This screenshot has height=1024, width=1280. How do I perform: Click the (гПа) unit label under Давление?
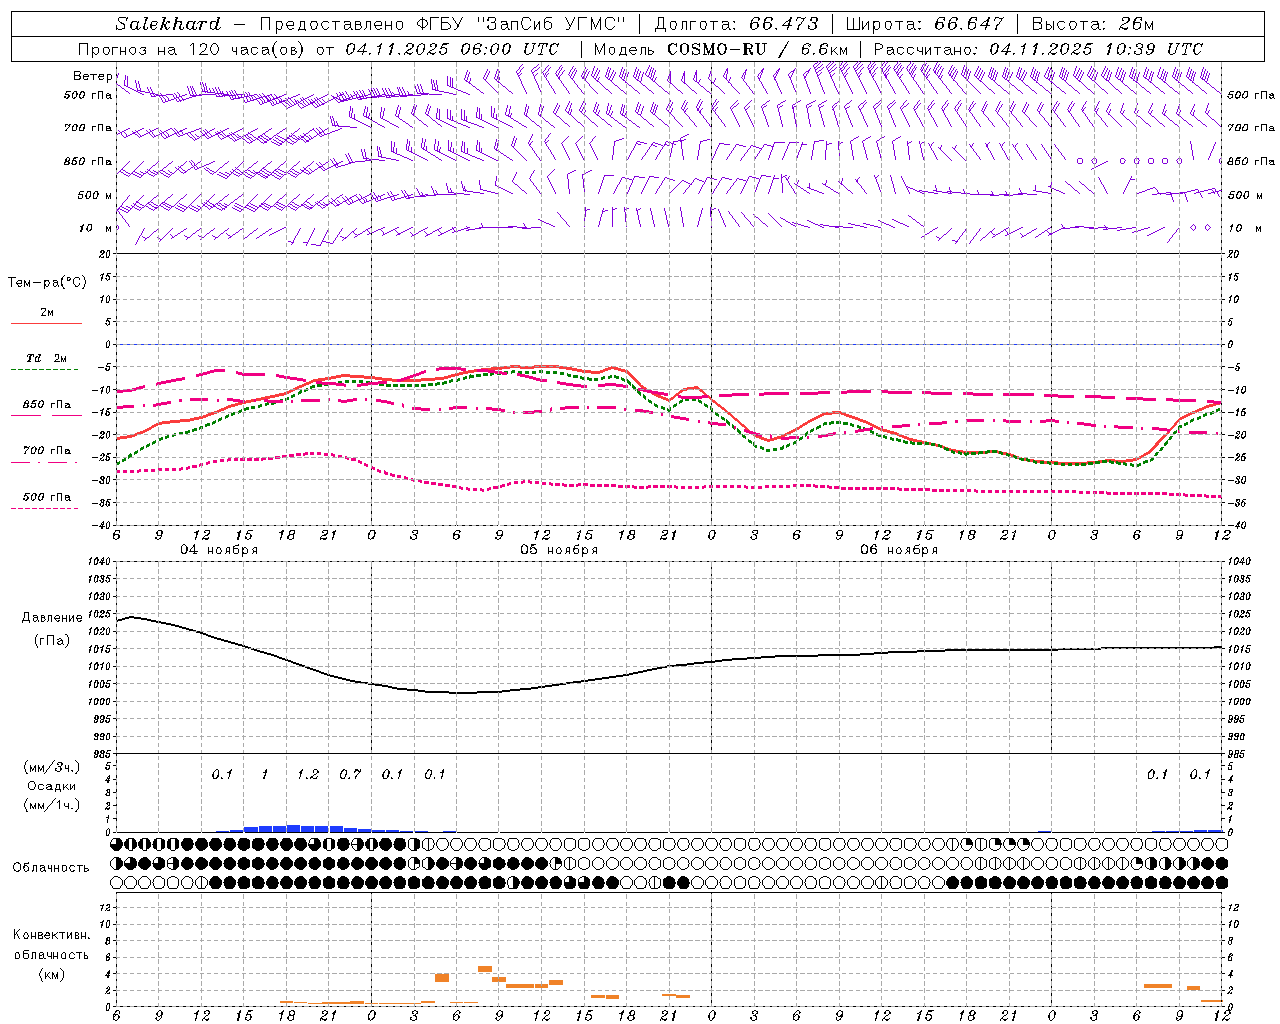point(52,640)
